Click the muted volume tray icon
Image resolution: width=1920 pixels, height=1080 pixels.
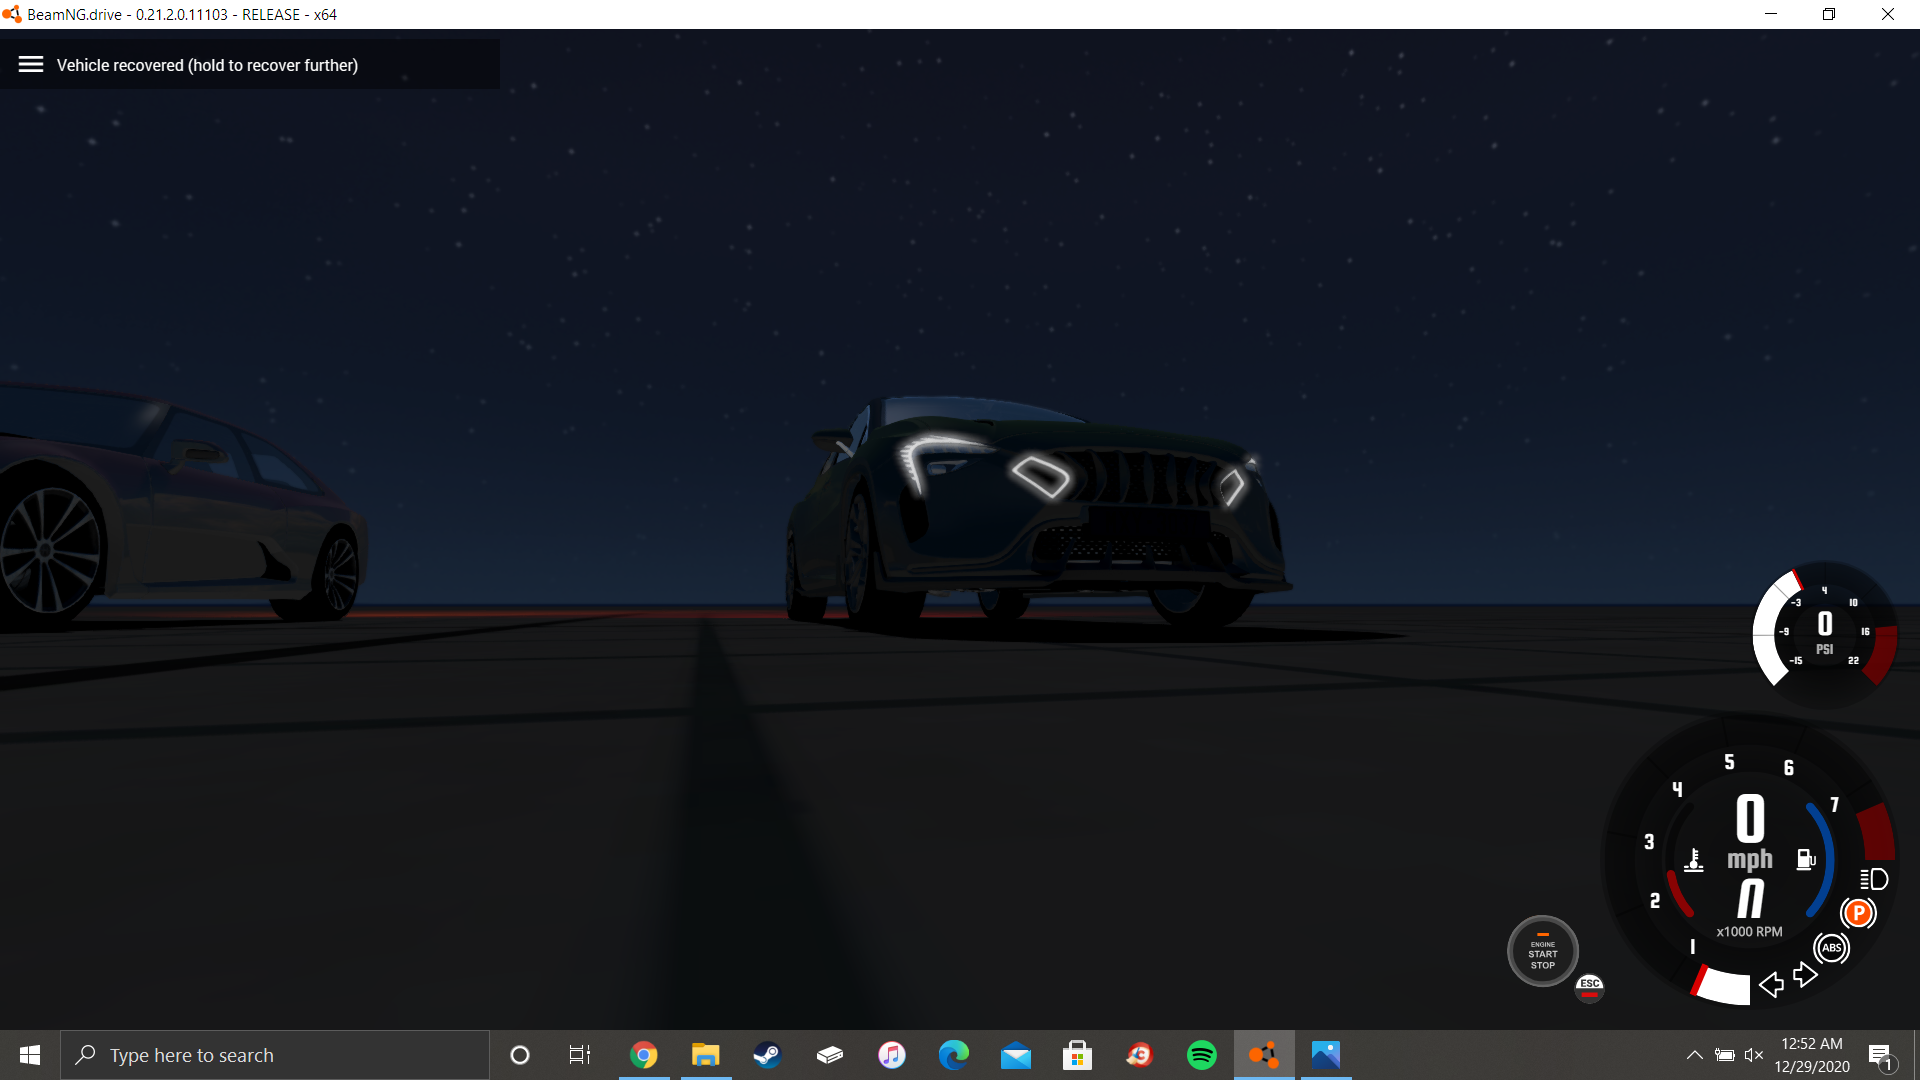click(1754, 1055)
